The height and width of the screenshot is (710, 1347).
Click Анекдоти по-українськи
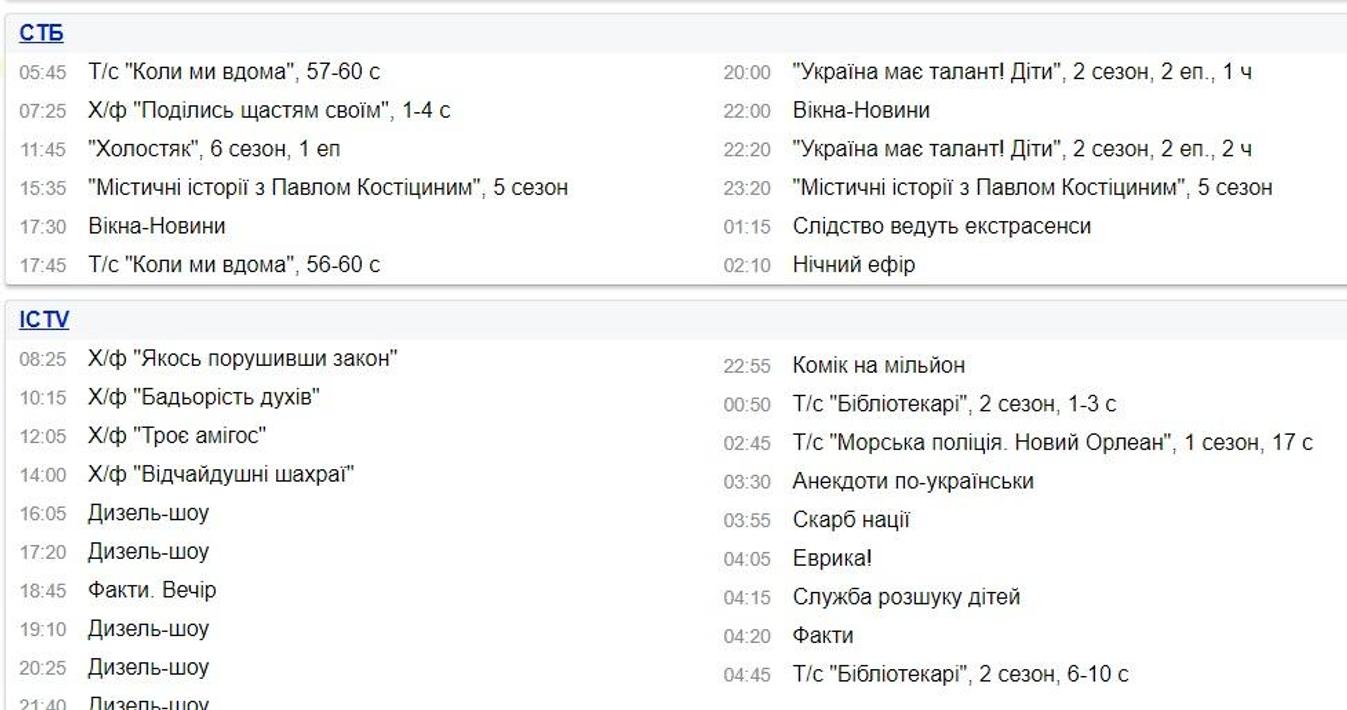(x=913, y=482)
